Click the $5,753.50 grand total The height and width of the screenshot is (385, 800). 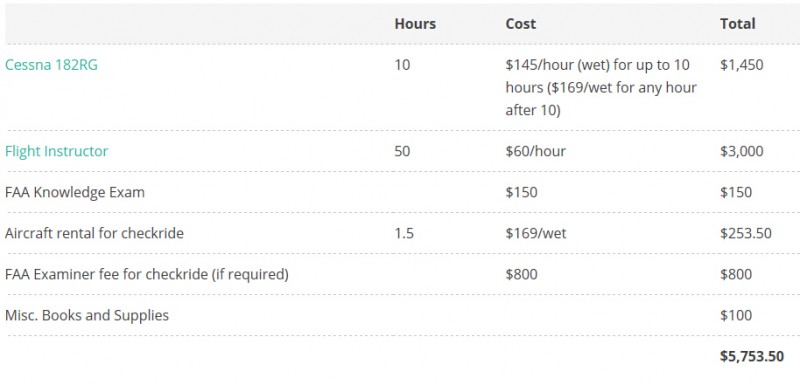tap(752, 356)
